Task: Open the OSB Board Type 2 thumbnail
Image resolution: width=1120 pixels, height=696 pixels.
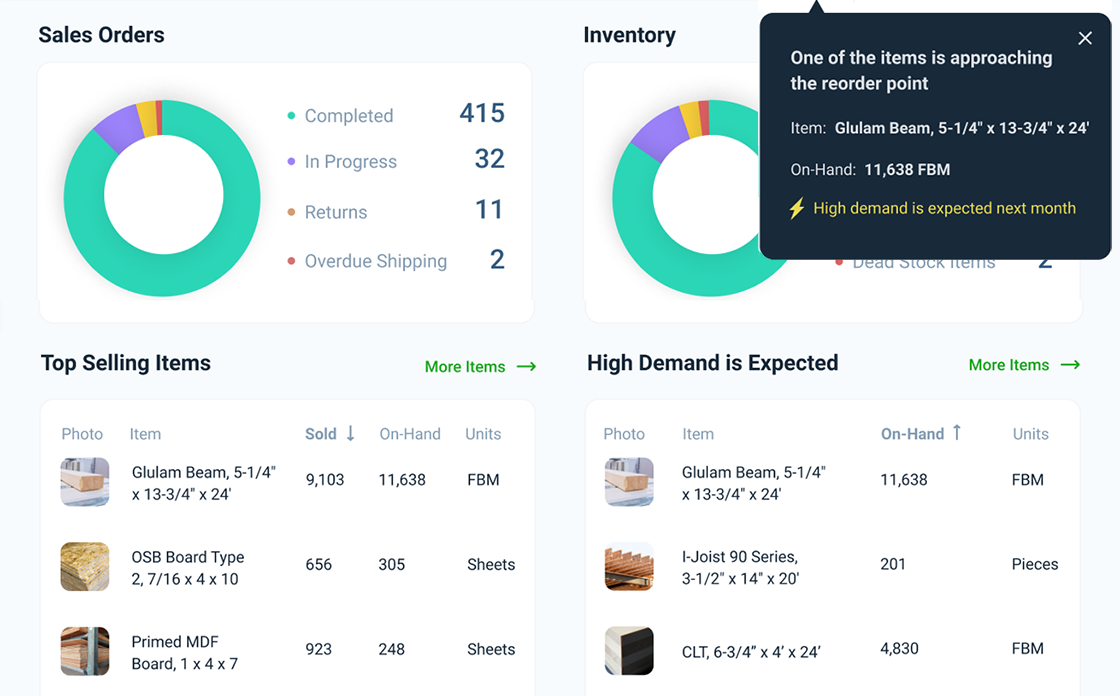Action: point(85,567)
